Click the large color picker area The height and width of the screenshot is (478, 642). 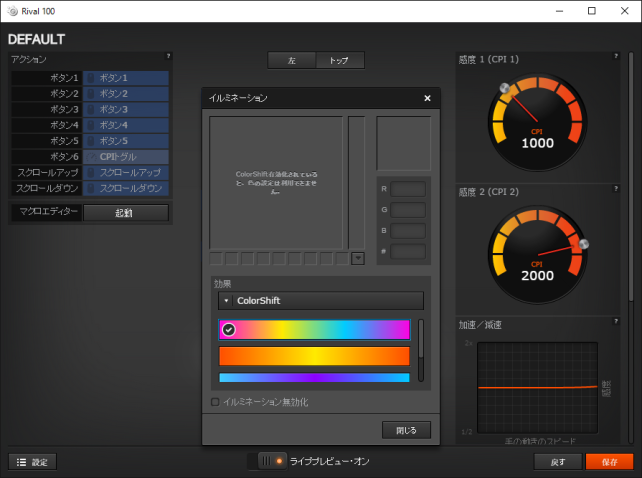pyautogui.click(x=276, y=183)
